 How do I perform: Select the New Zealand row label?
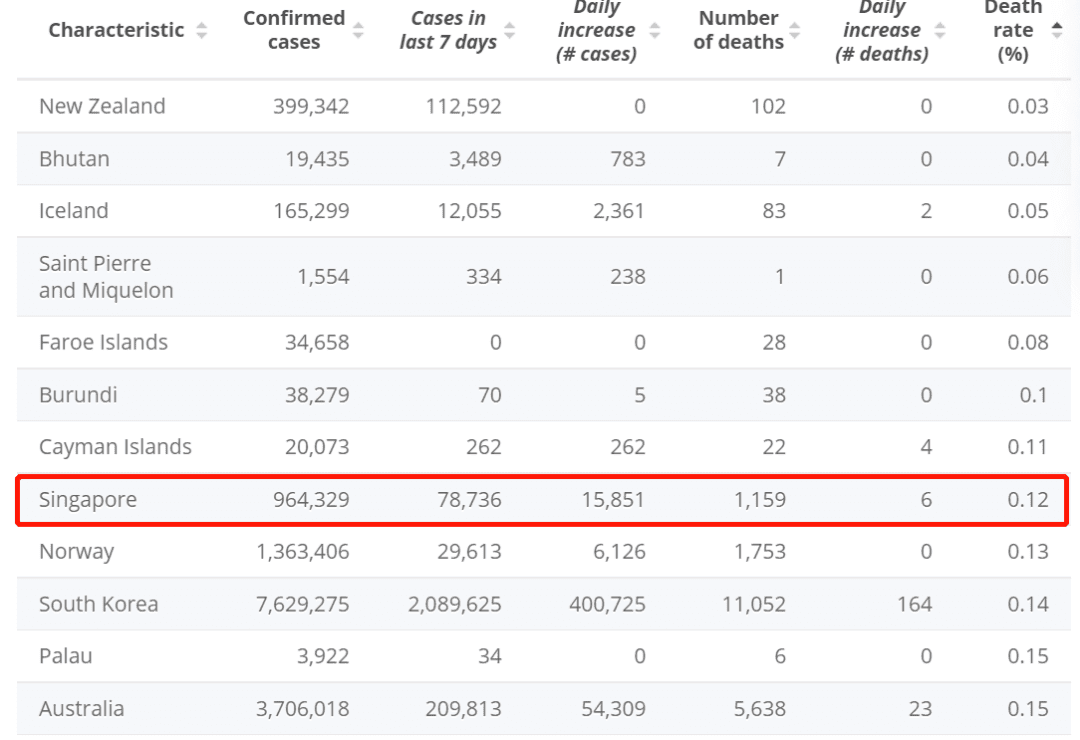(x=102, y=106)
